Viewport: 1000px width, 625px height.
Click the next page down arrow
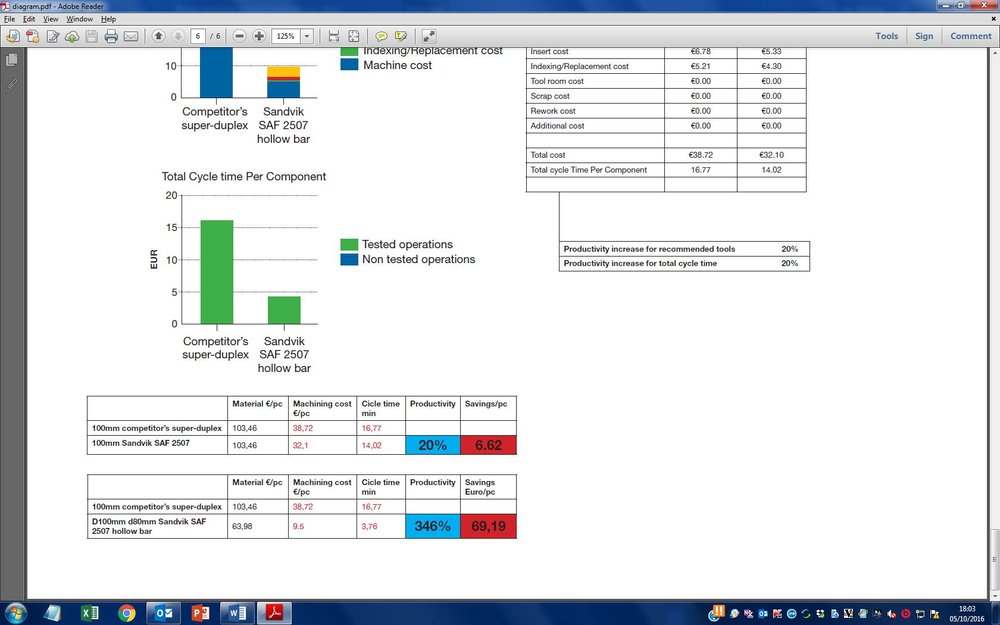178,36
